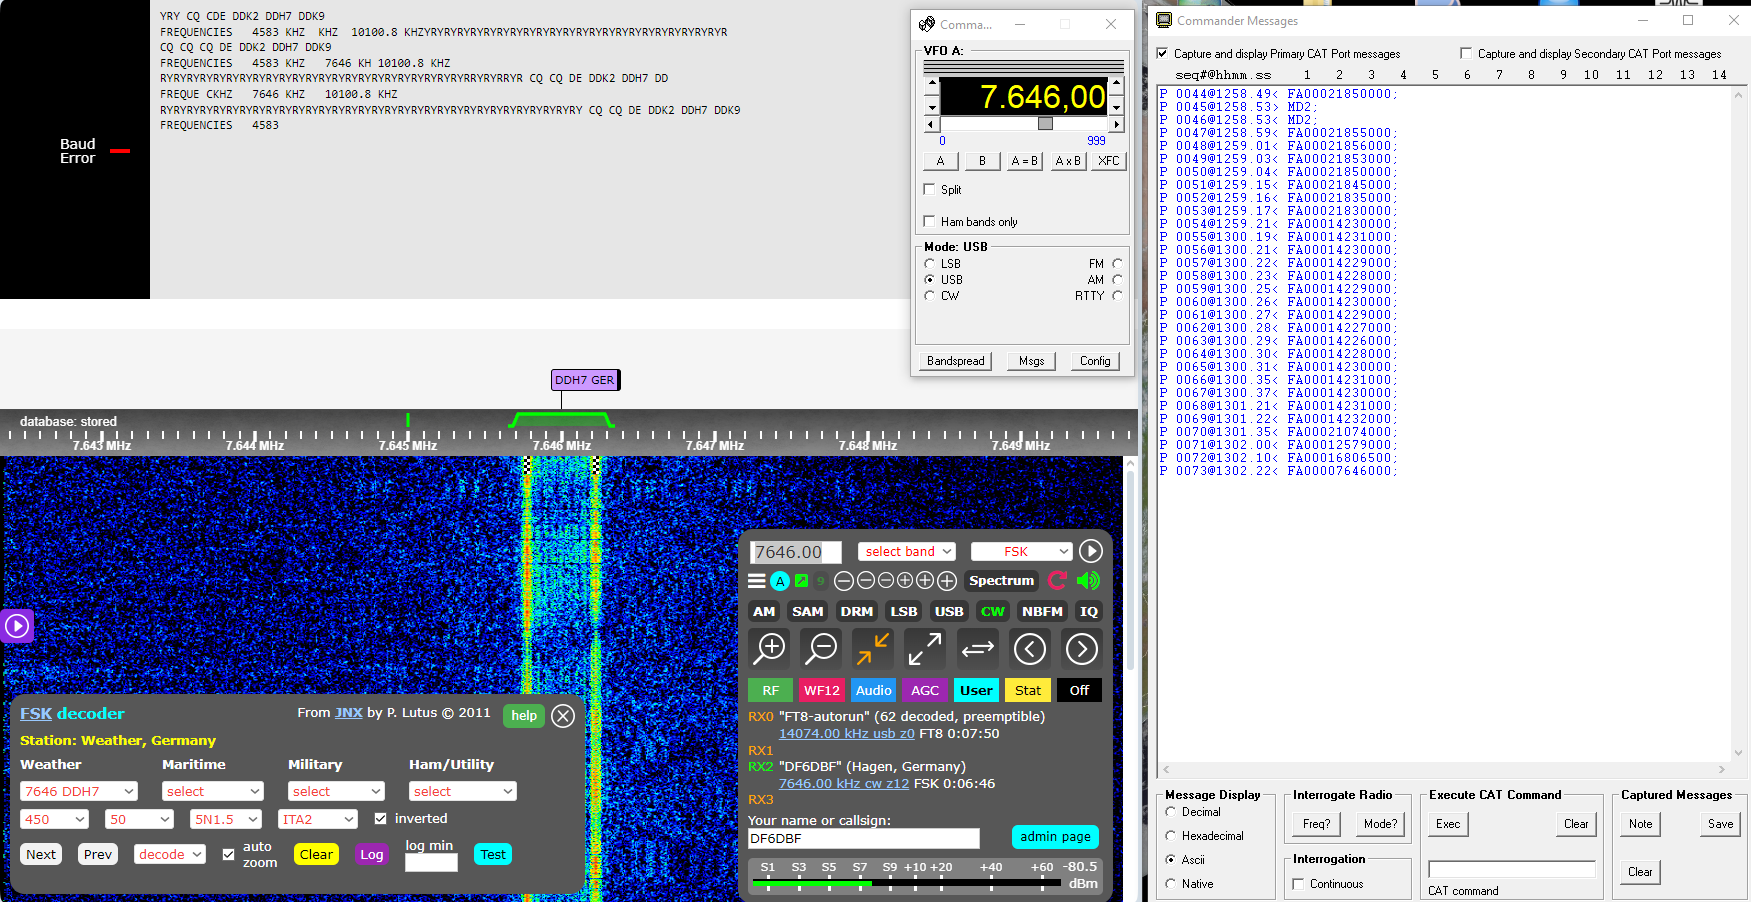The height and width of the screenshot is (902, 1751).
Task: Switch to the RF tab
Action: (771, 690)
